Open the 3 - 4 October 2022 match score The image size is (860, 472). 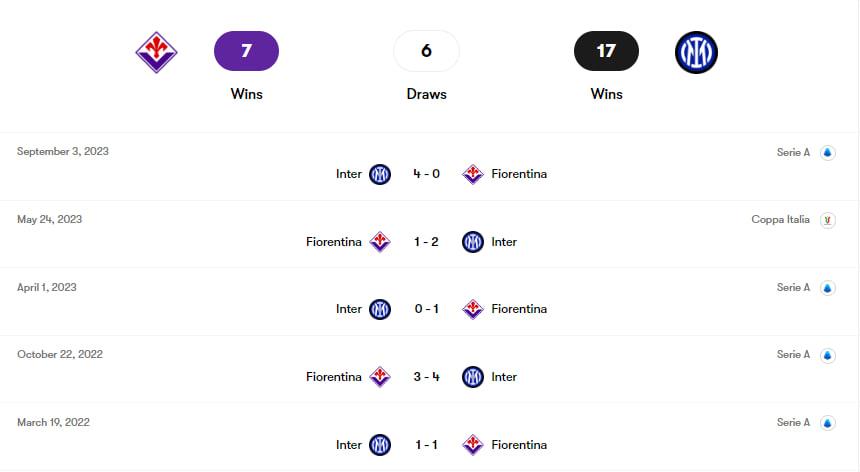(x=427, y=377)
